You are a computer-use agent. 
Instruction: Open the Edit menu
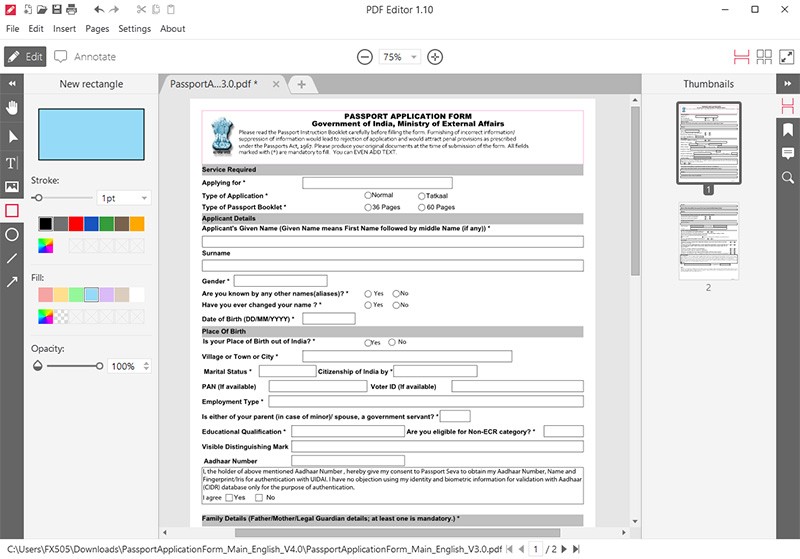click(36, 29)
